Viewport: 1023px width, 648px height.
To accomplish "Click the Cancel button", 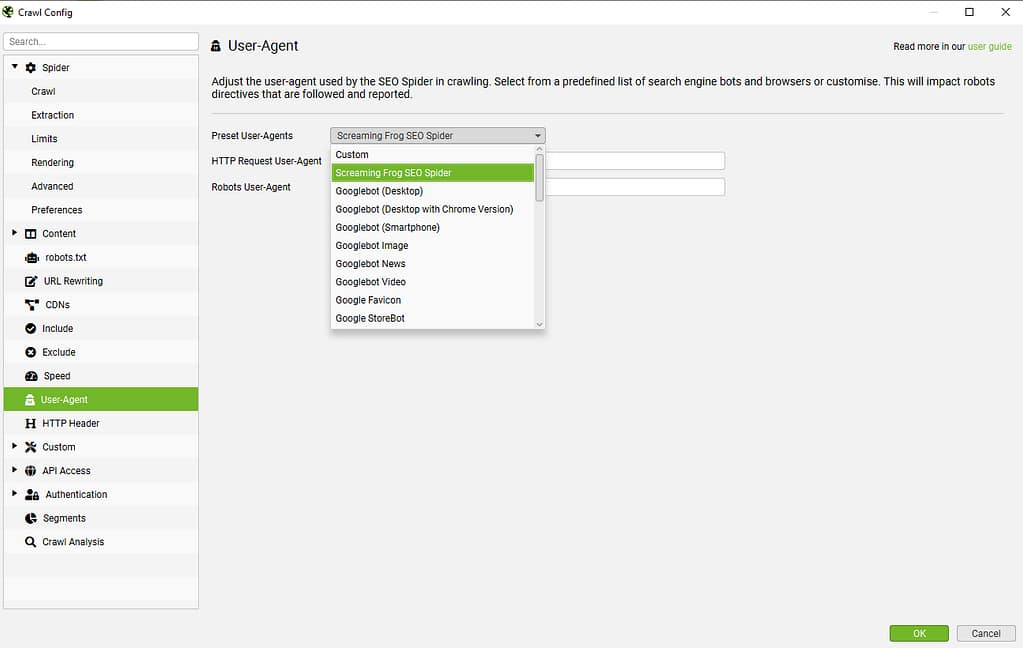I will [985, 633].
